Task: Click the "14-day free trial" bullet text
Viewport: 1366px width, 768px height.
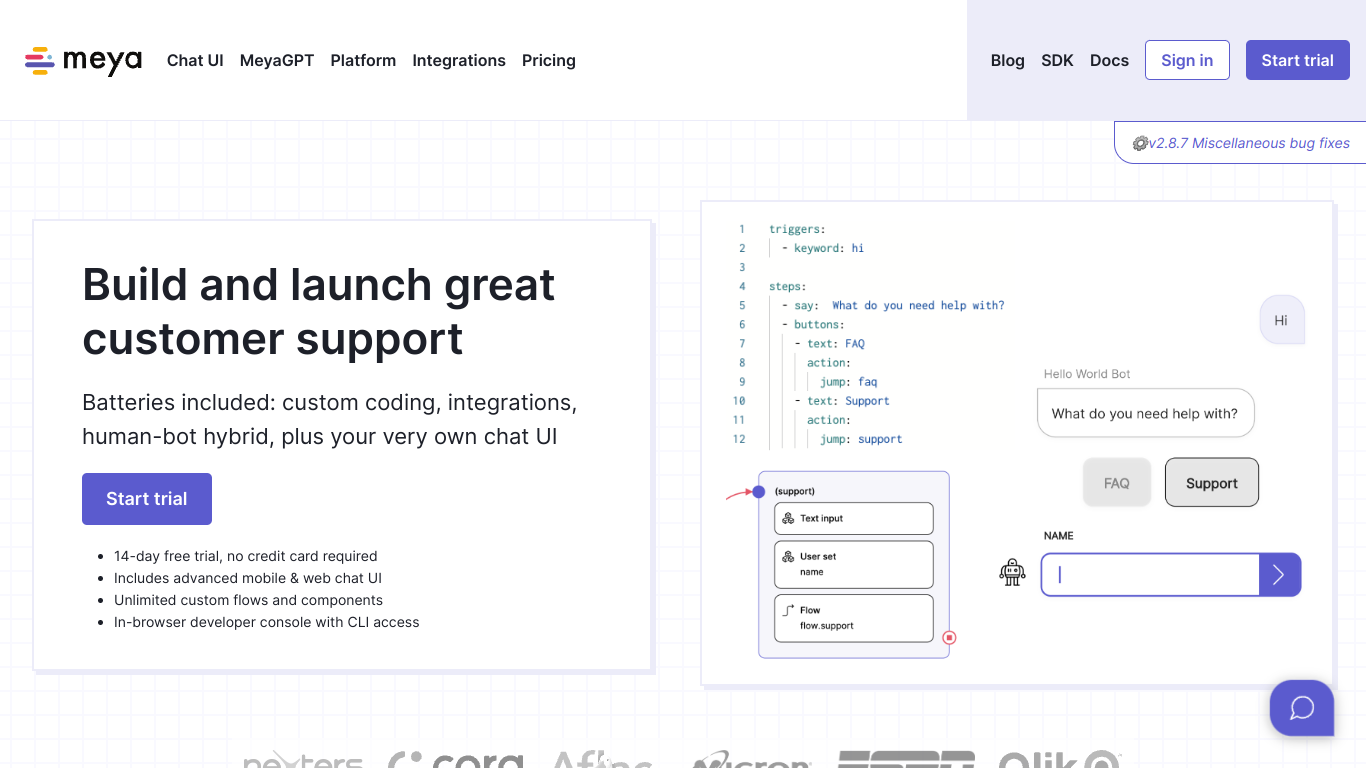Action: point(246,556)
